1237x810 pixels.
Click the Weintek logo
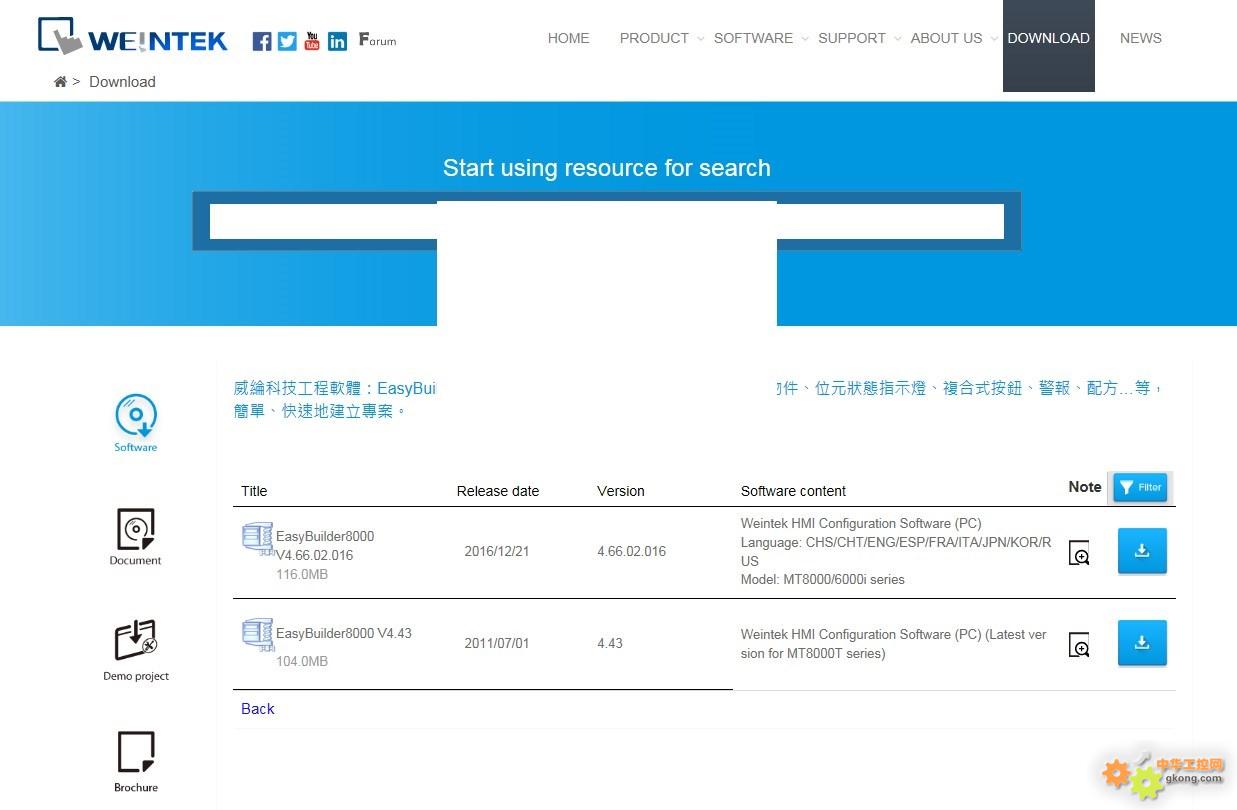coord(133,36)
